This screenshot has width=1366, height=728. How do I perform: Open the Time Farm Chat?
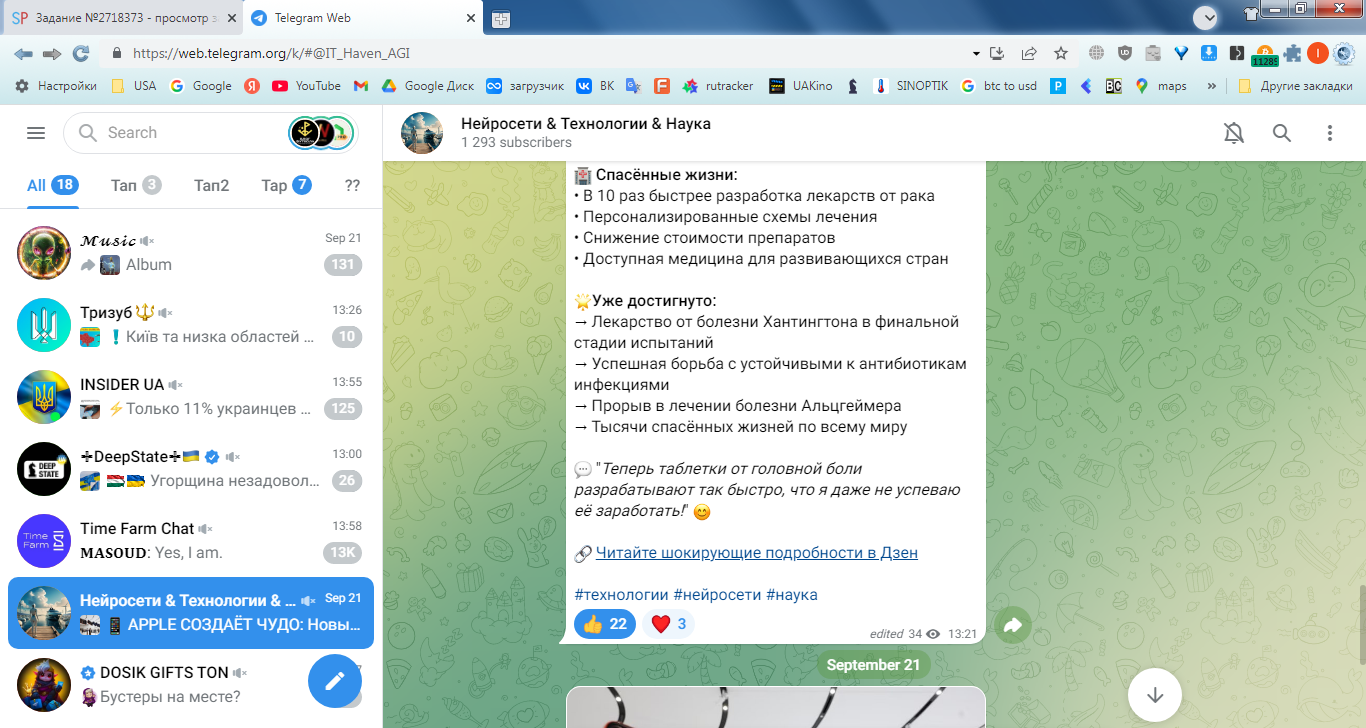tap(191, 541)
